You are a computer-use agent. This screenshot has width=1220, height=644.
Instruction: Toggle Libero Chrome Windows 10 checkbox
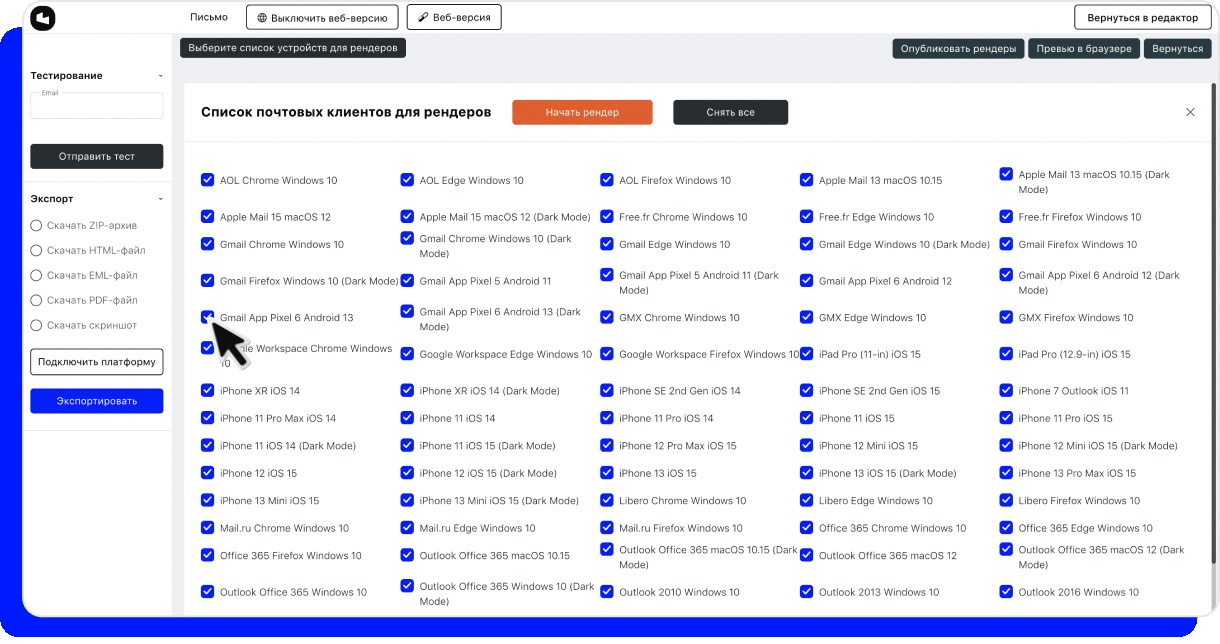coord(607,501)
